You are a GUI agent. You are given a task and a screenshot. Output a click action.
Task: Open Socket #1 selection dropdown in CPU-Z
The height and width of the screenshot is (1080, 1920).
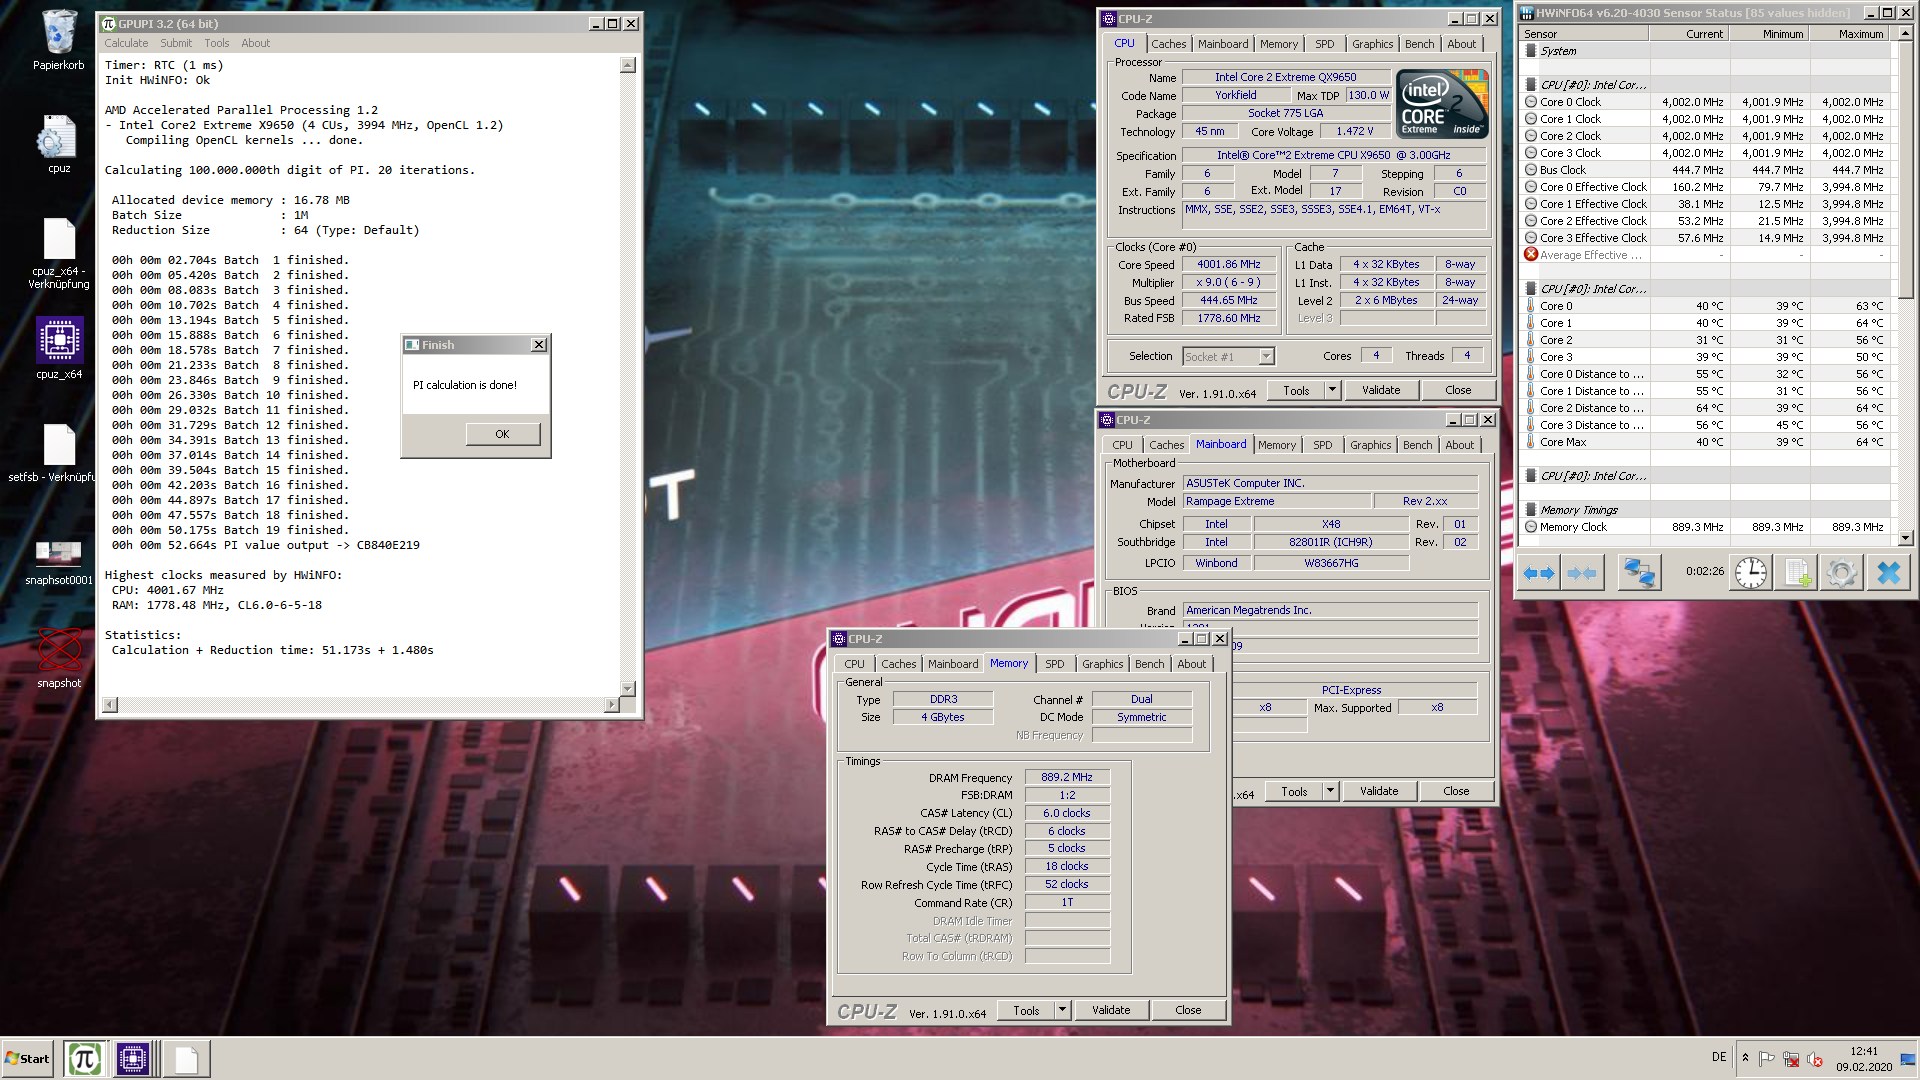click(1266, 357)
